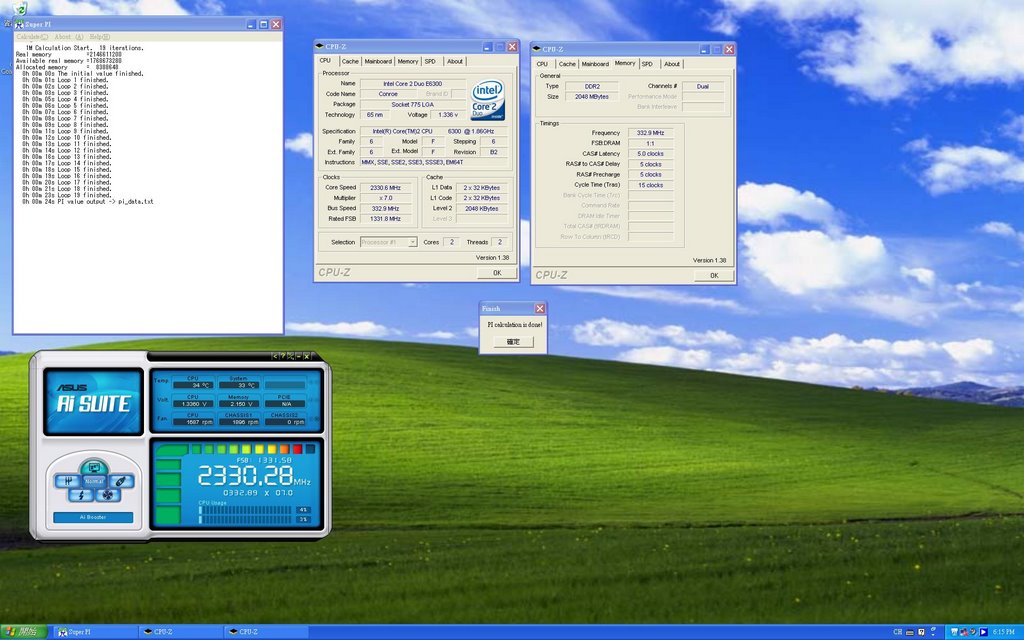The height and width of the screenshot is (640, 1024).
Task: Click the CPU-Z taskbar button beside Super PI
Action: 180,632
